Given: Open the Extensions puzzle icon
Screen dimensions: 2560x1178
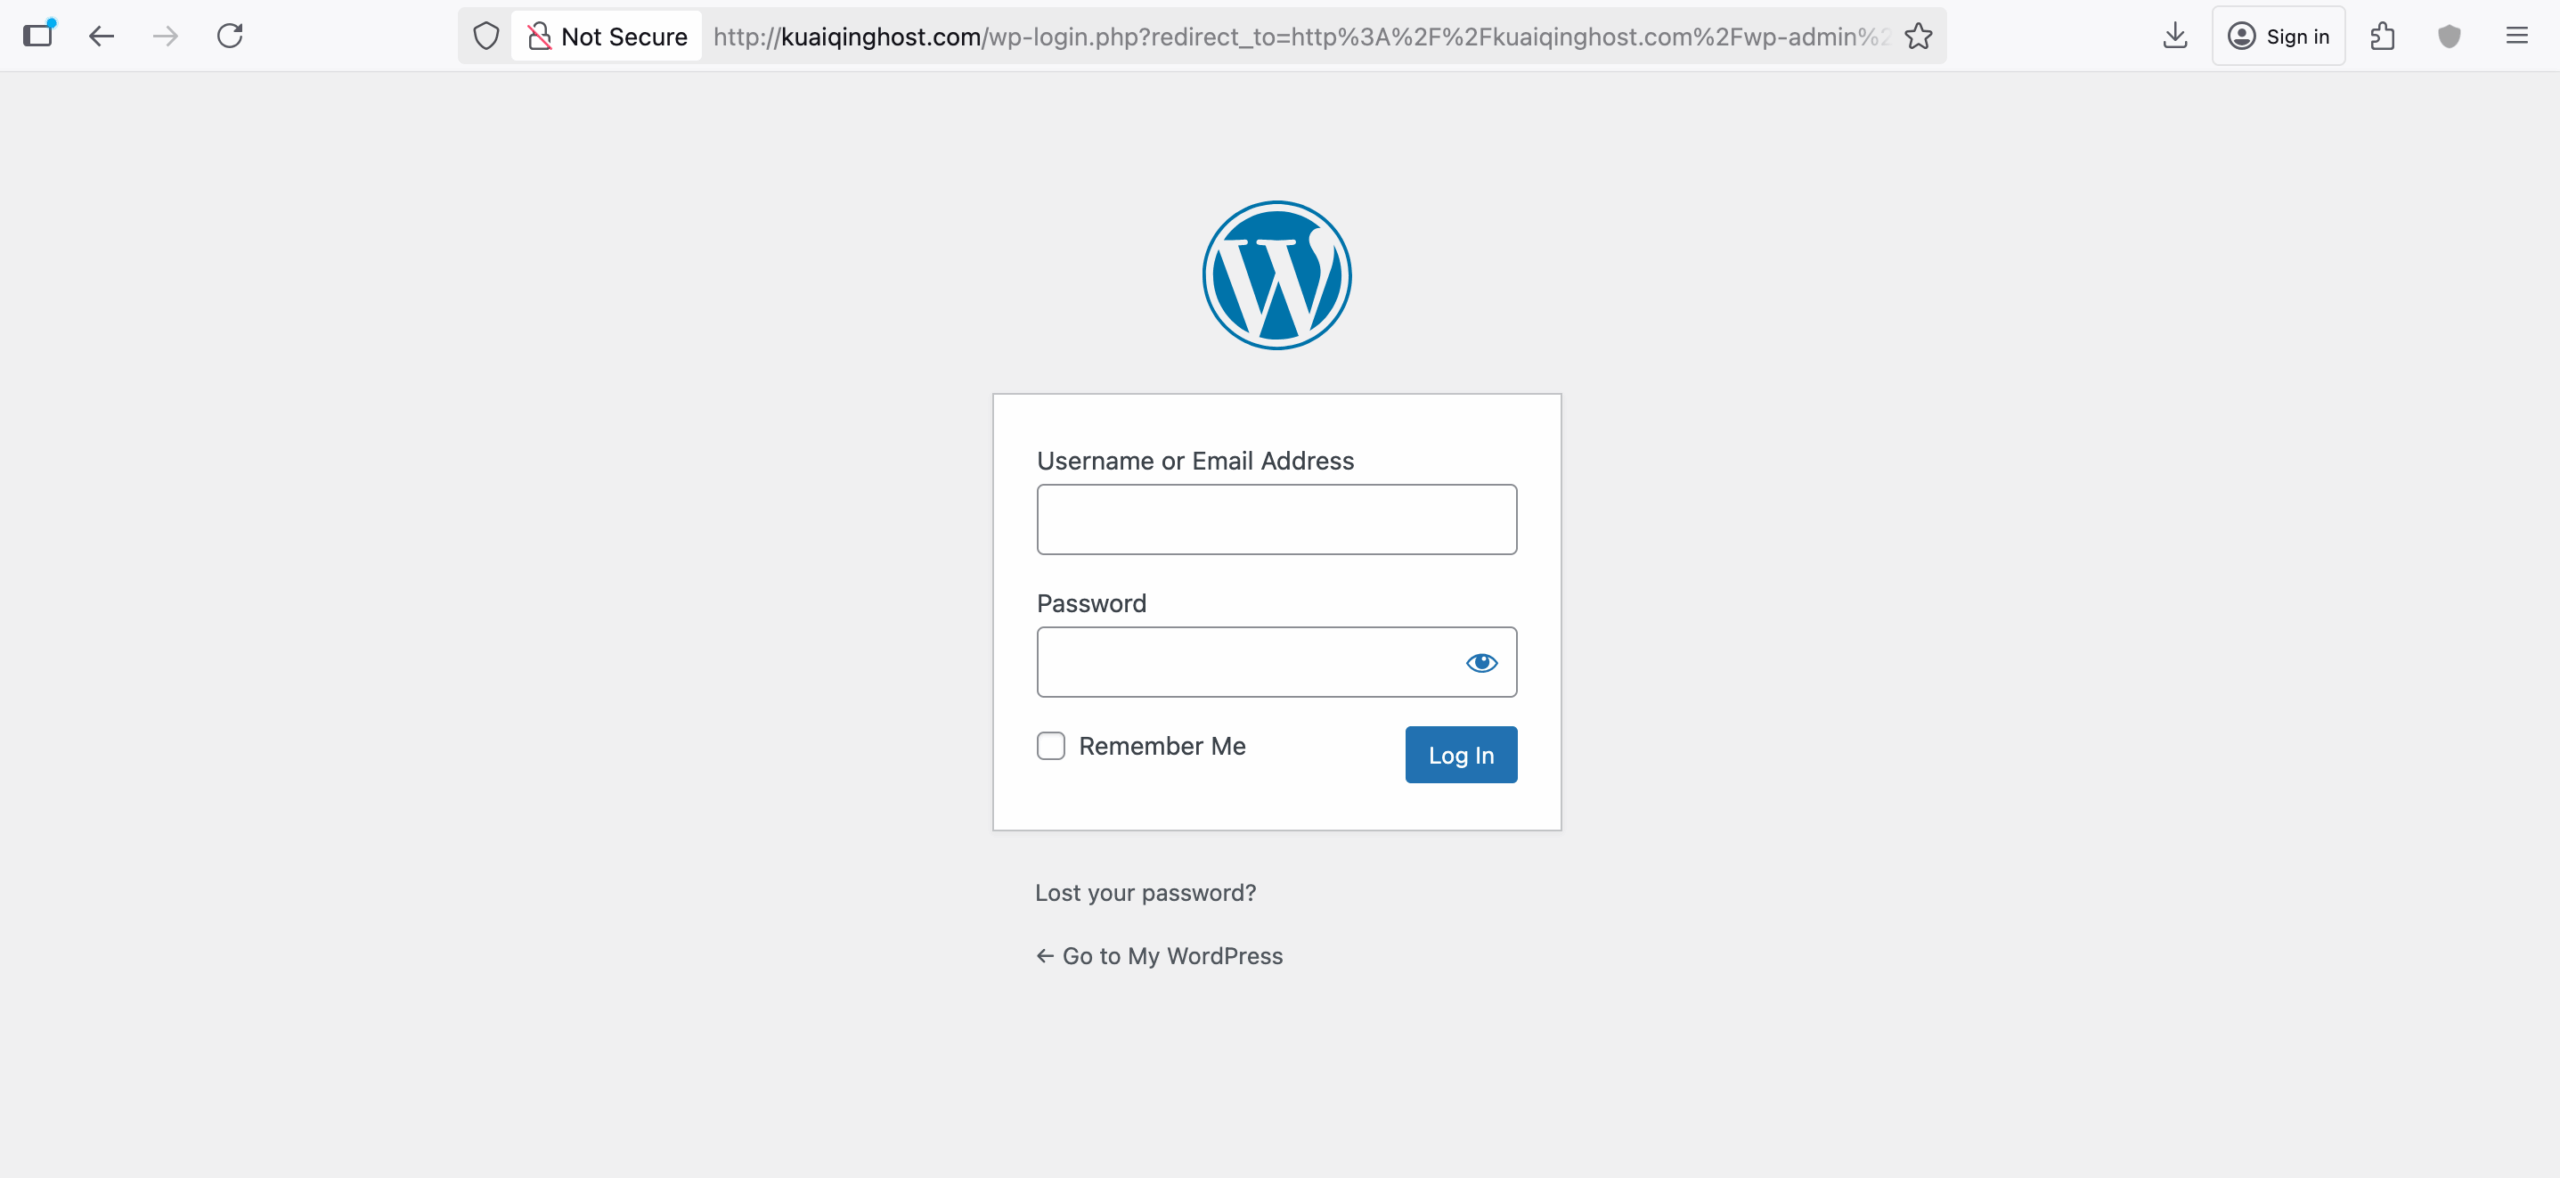Looking at the screenshot, I should pos(2382,37).
